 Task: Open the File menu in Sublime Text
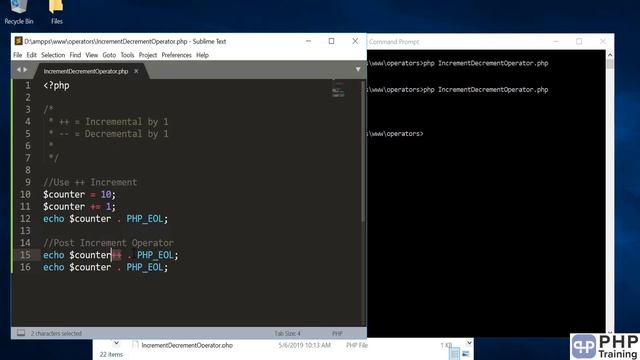(18, 55)
